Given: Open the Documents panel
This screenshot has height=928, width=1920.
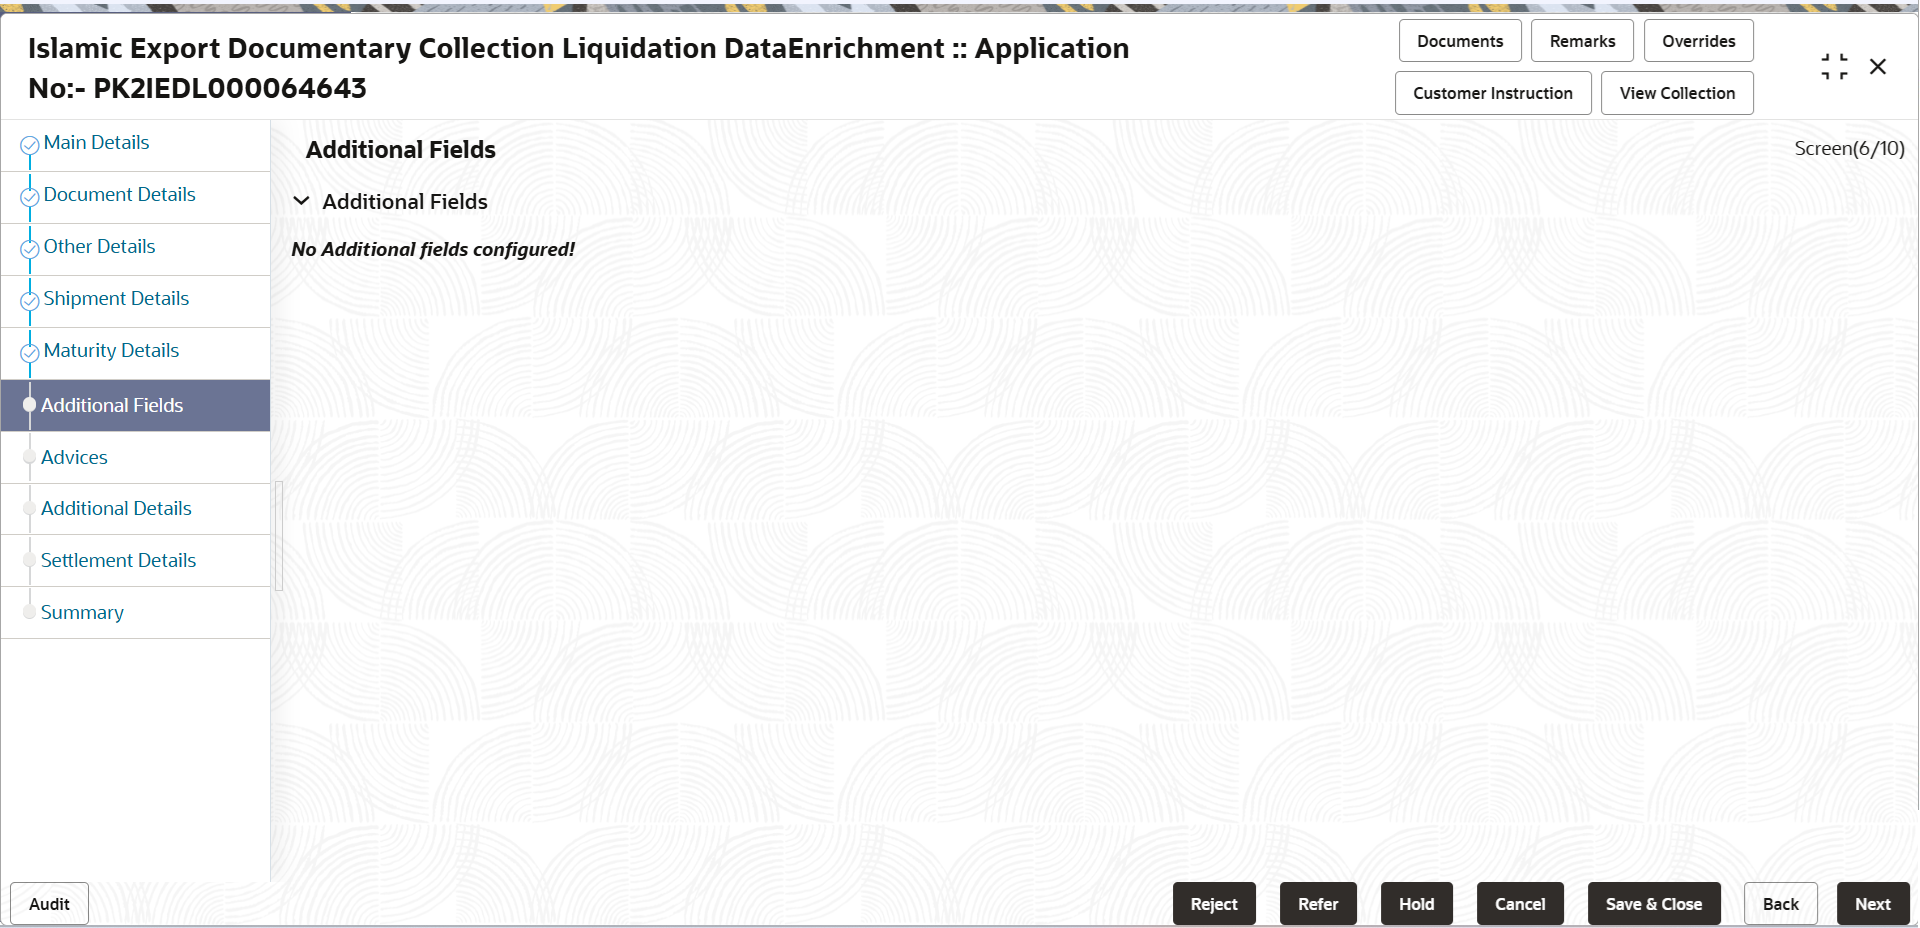Looking at the screenshot, I should [x=1459, y=40].
